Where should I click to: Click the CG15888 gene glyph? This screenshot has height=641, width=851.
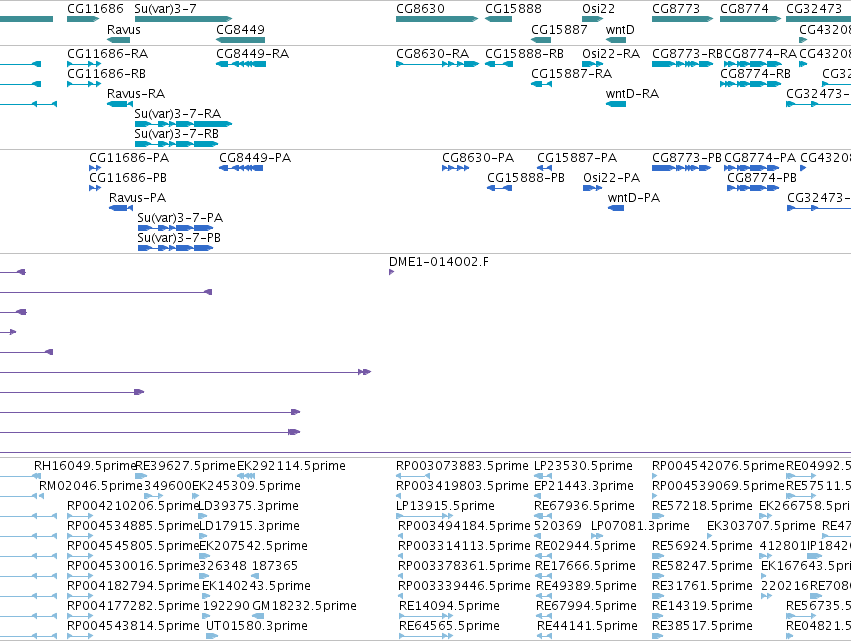pos(498,19)
